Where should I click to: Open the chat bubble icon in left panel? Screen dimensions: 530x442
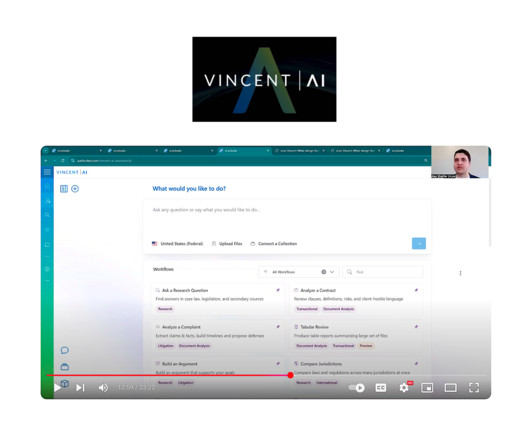pyautogui.click(x=65, y=350)
